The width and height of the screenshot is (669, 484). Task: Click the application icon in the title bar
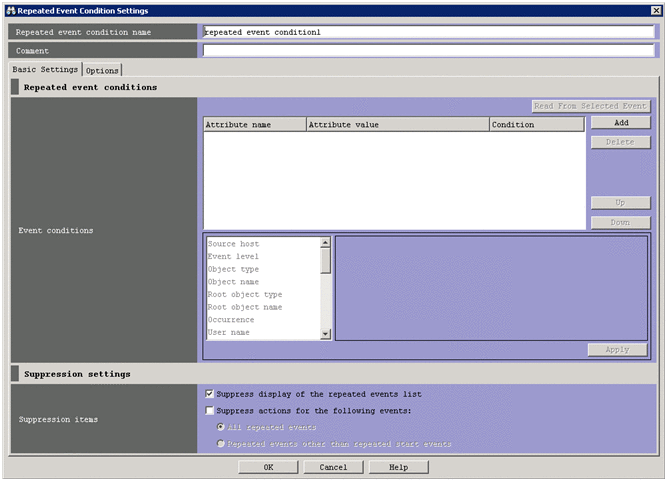coord(10,10)
